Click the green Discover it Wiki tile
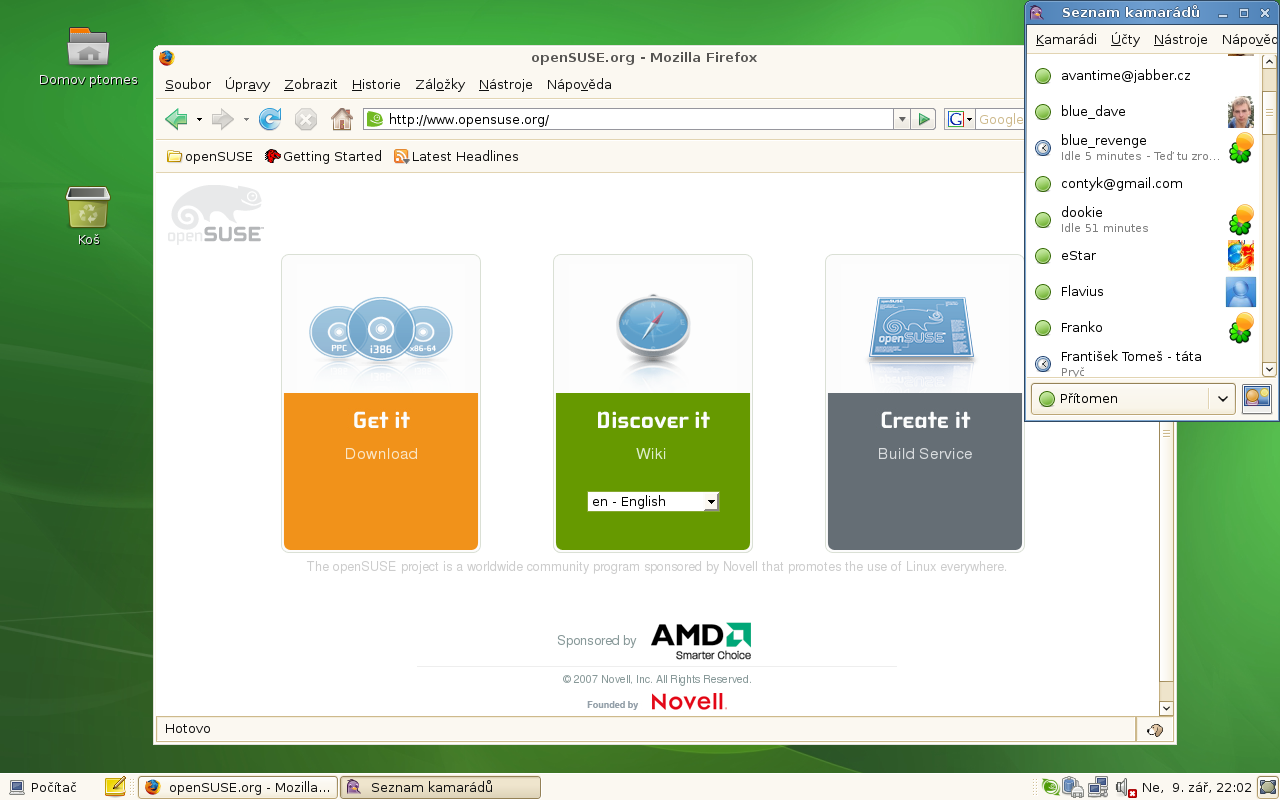1280x800 pixels. tap(653, 403)
